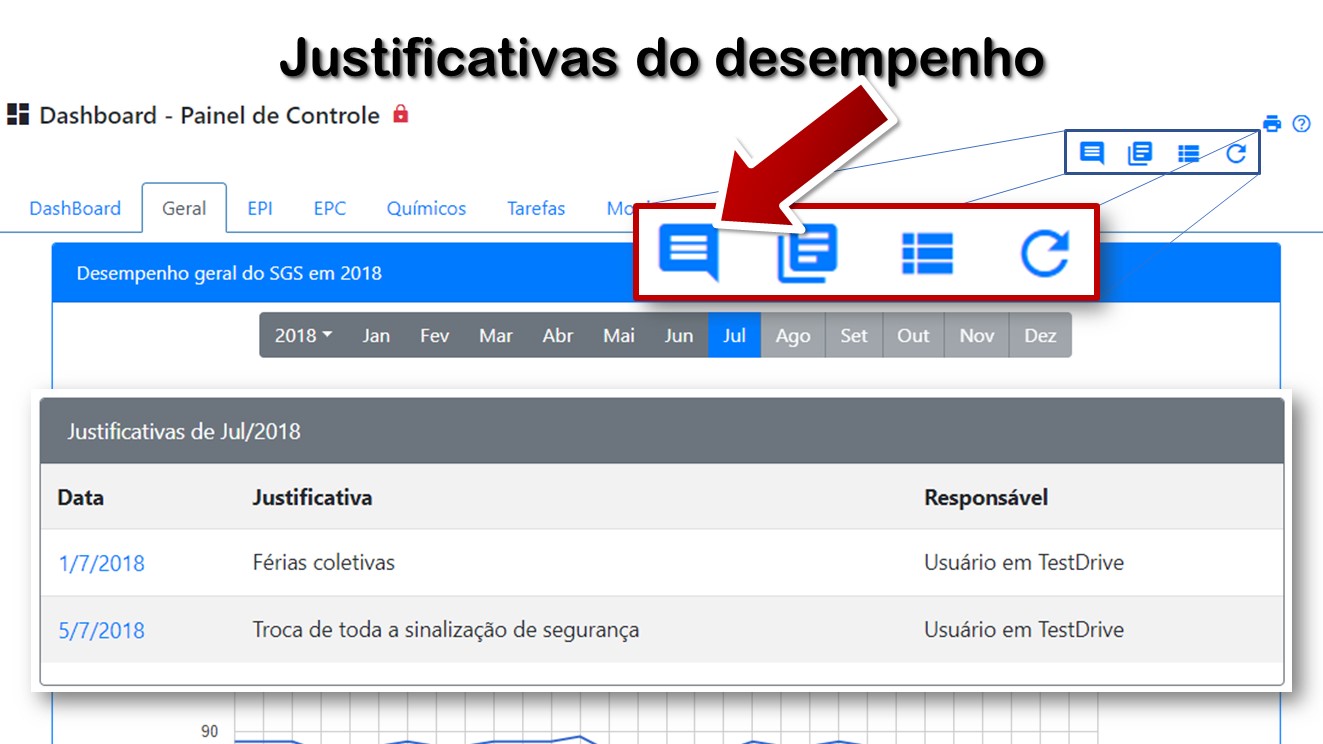Select month Fev
The image size is (1323, 744).
434,335
